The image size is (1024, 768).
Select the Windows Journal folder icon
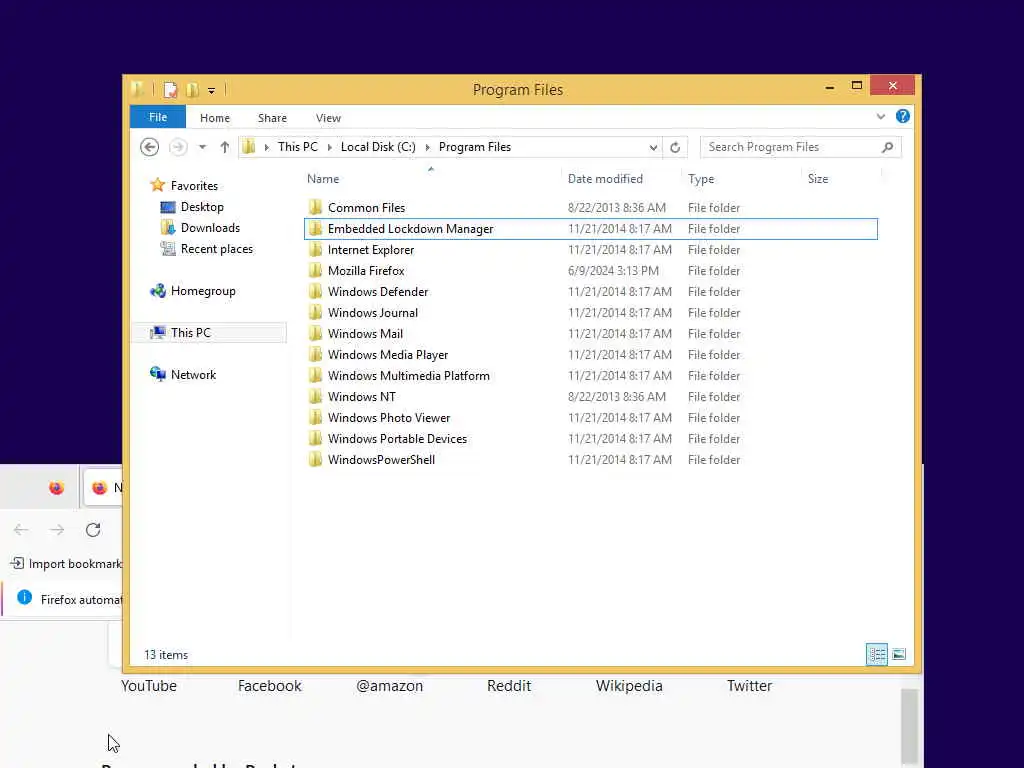coord(315,313)
